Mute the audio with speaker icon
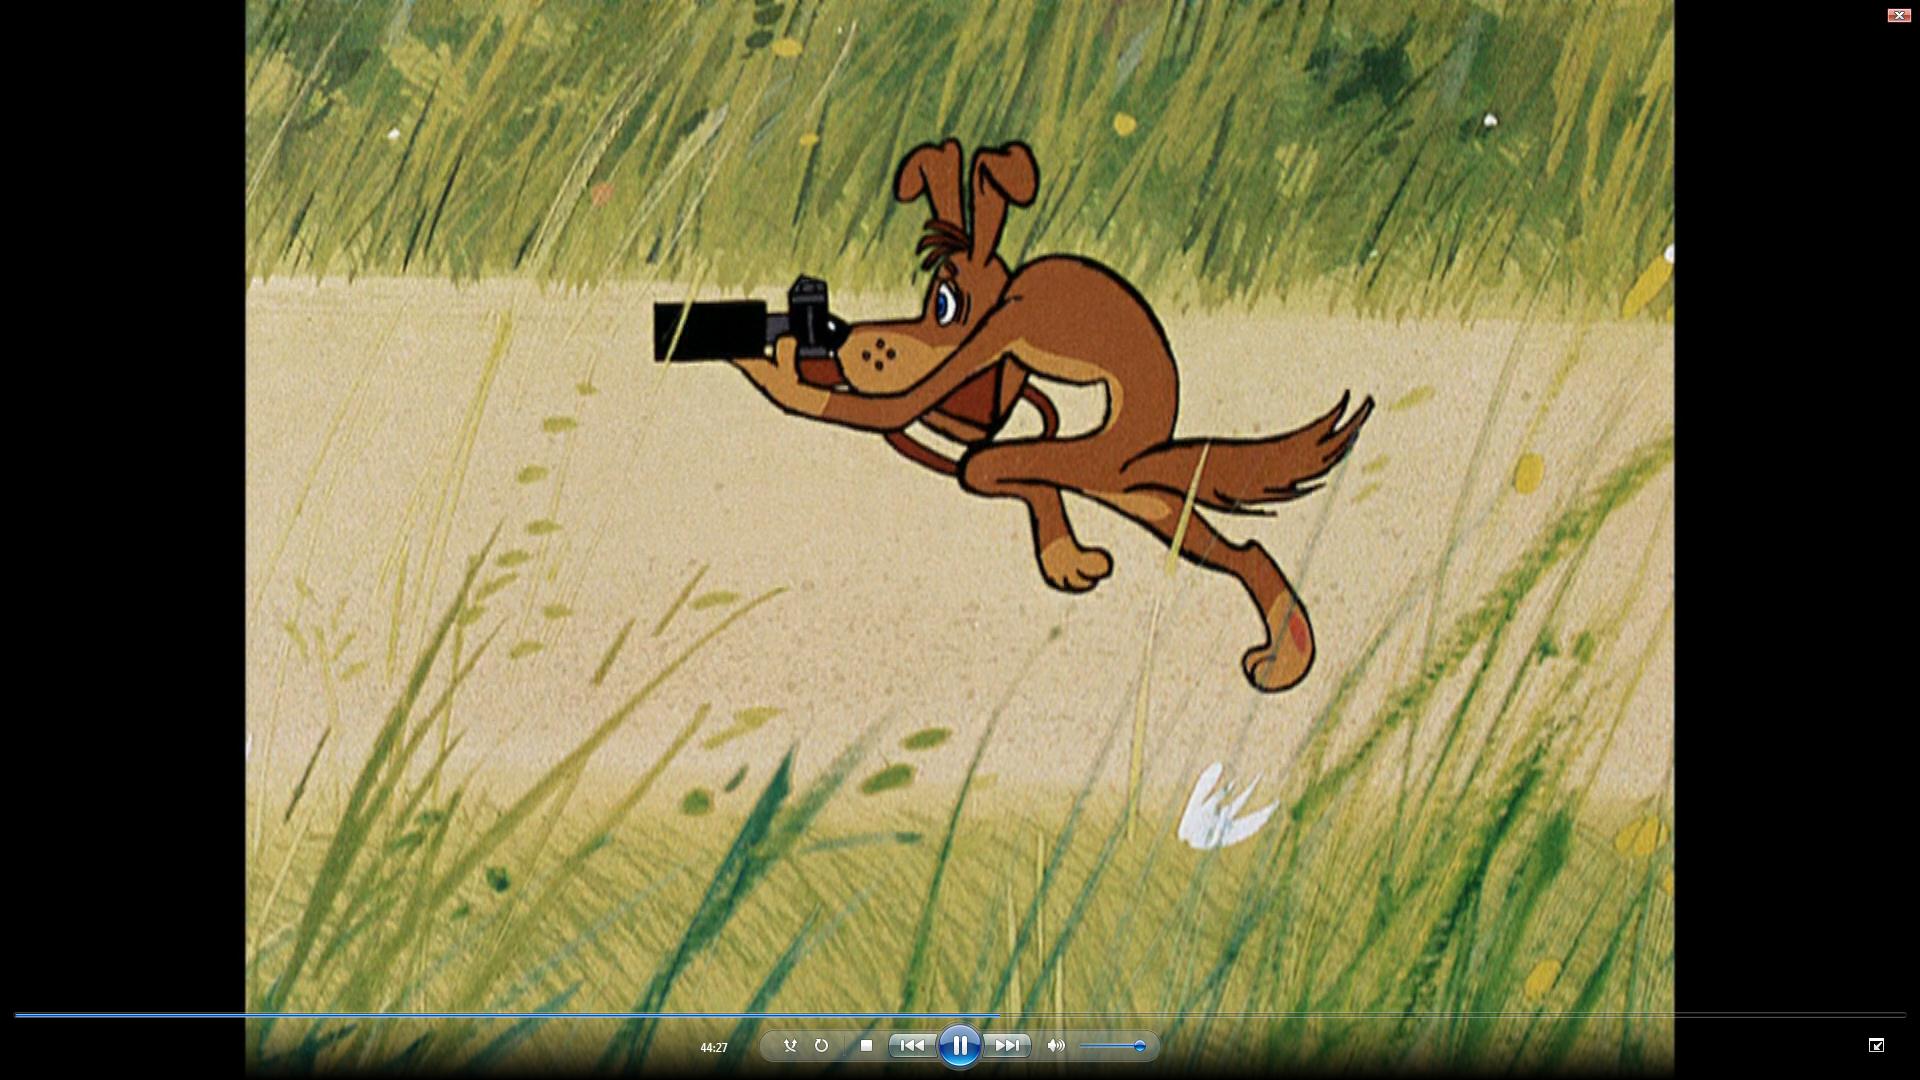 (1055, 1046)
